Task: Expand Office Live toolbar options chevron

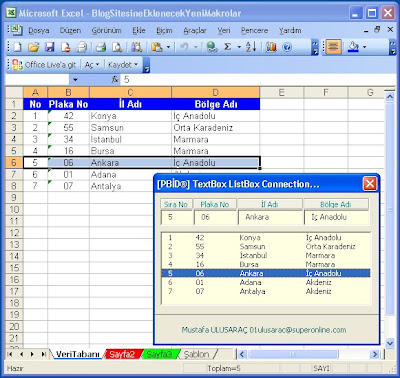Action: pos(146,65)
